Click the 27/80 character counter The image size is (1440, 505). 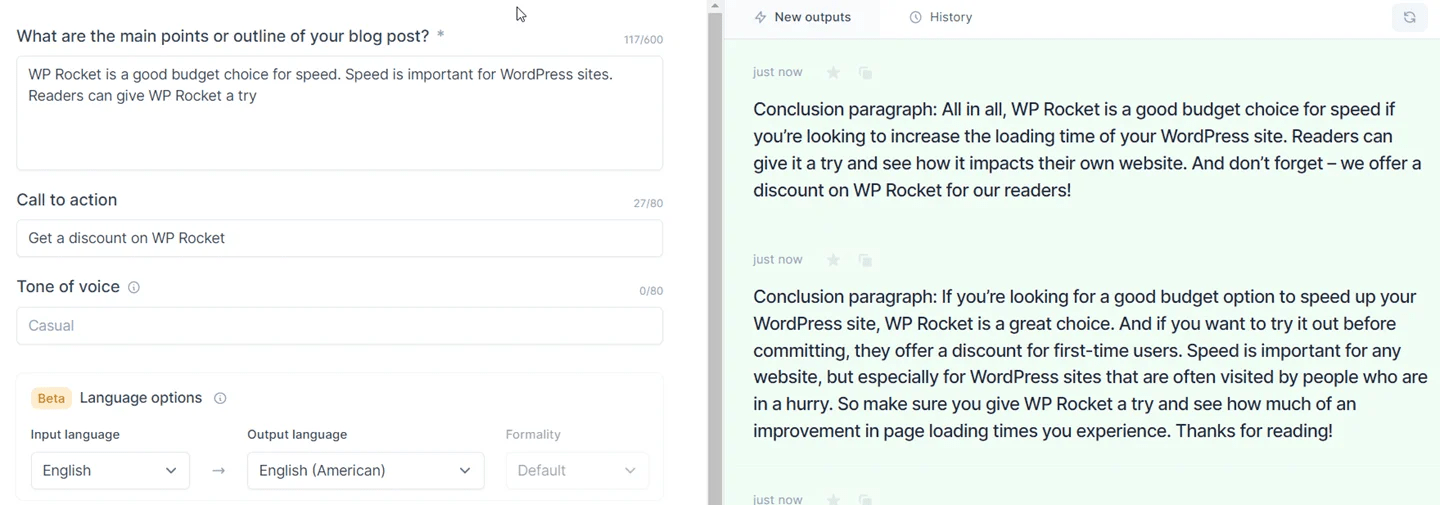648,204
